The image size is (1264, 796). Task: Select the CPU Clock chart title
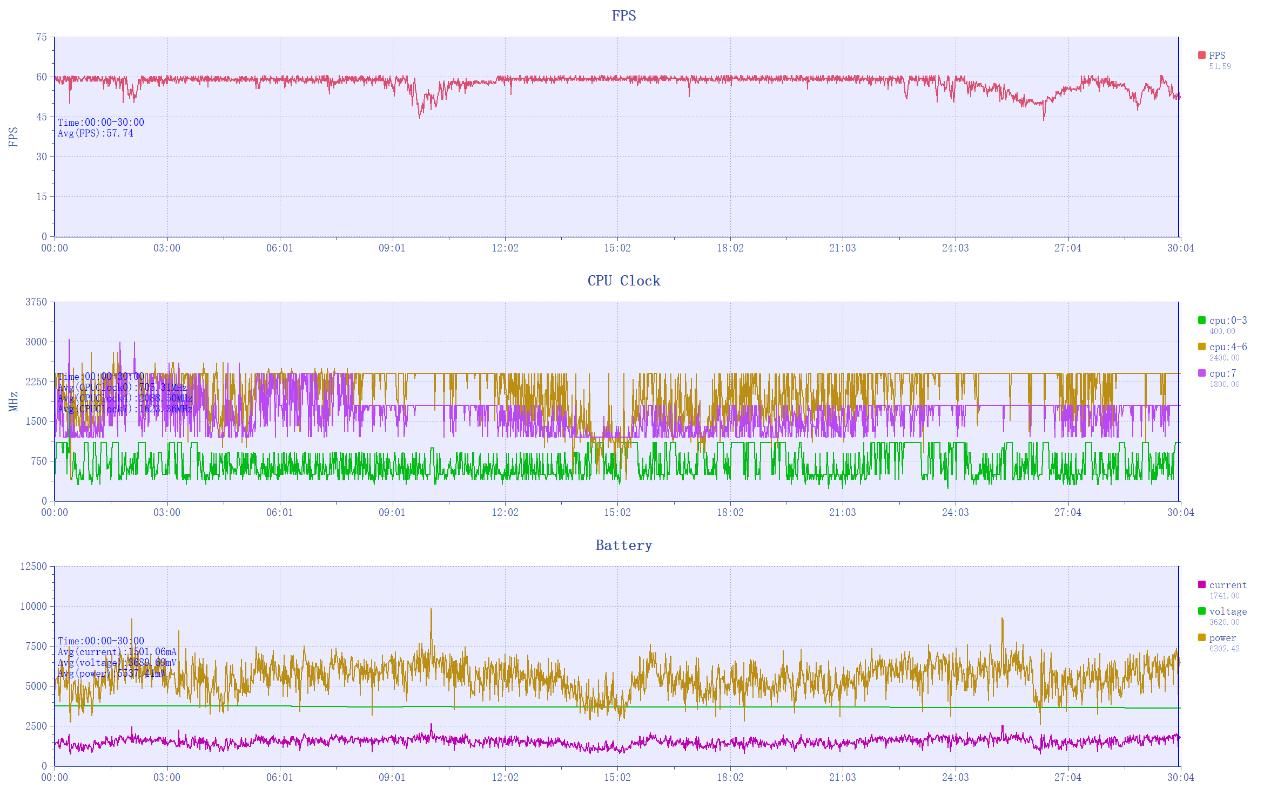tap(624, 280)
